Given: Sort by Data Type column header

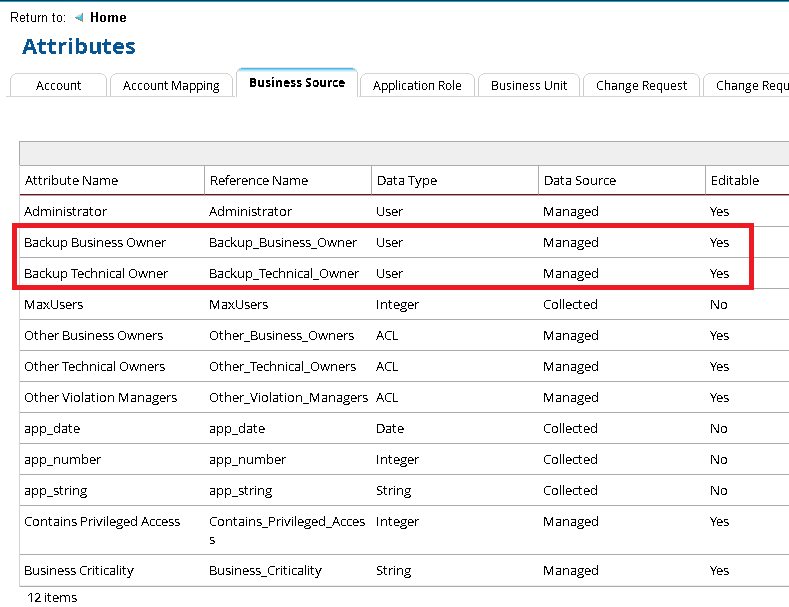Looking at the screenshot, I should (406, 181).
